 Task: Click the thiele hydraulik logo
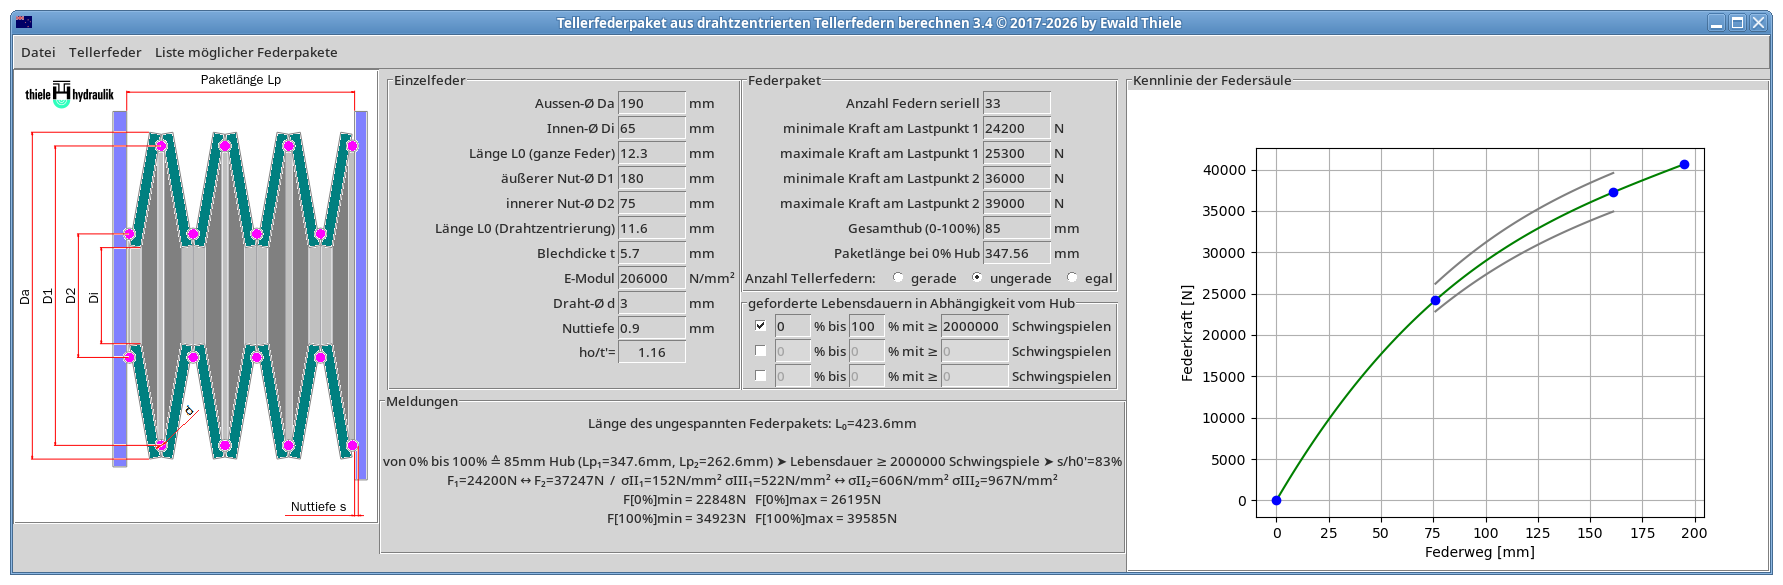point(69,94)
